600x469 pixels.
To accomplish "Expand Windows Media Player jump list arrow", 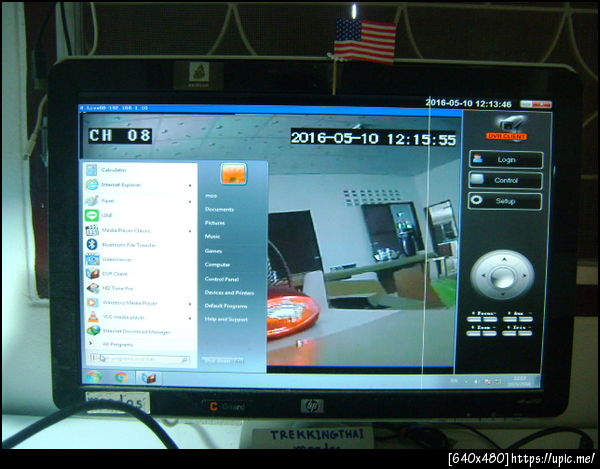I will (190, 304).
